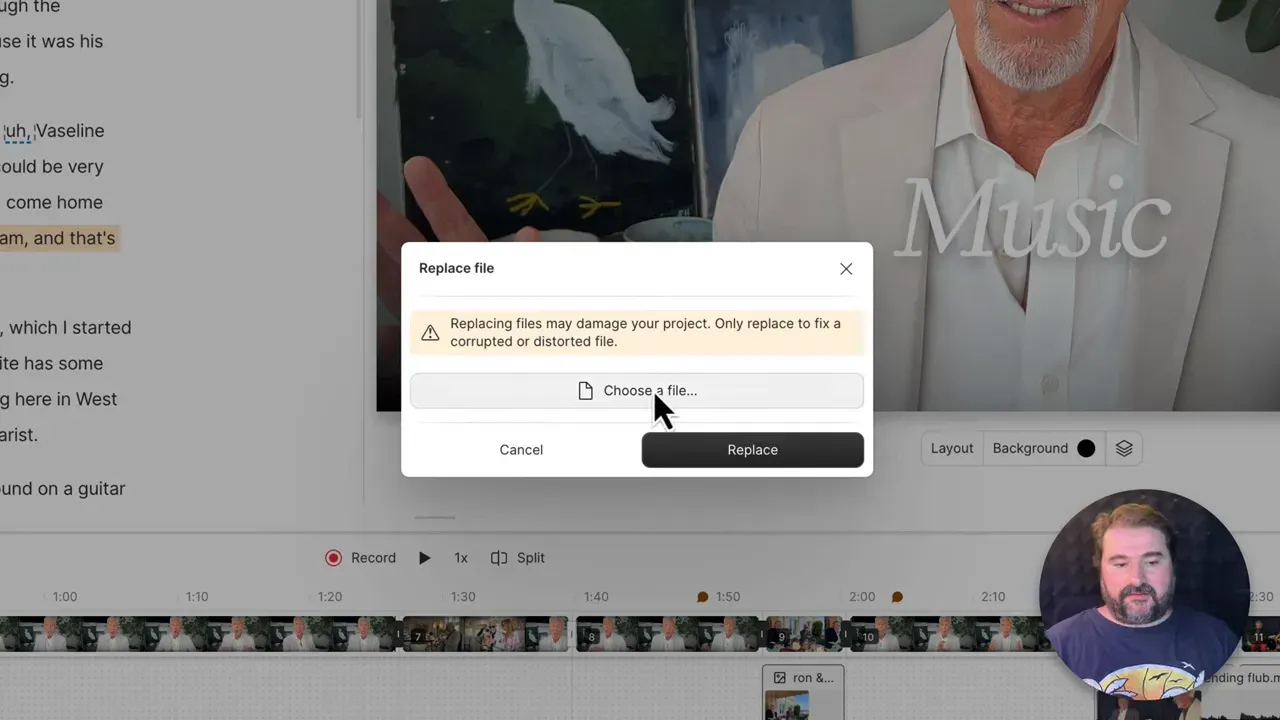
Task: Click the Choose a file button
Action: pos(637,391)
